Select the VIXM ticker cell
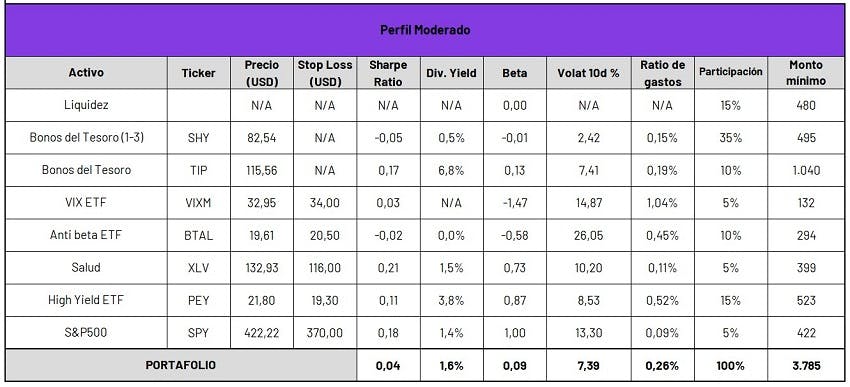The image size is (850, 387). click(198, 203)
